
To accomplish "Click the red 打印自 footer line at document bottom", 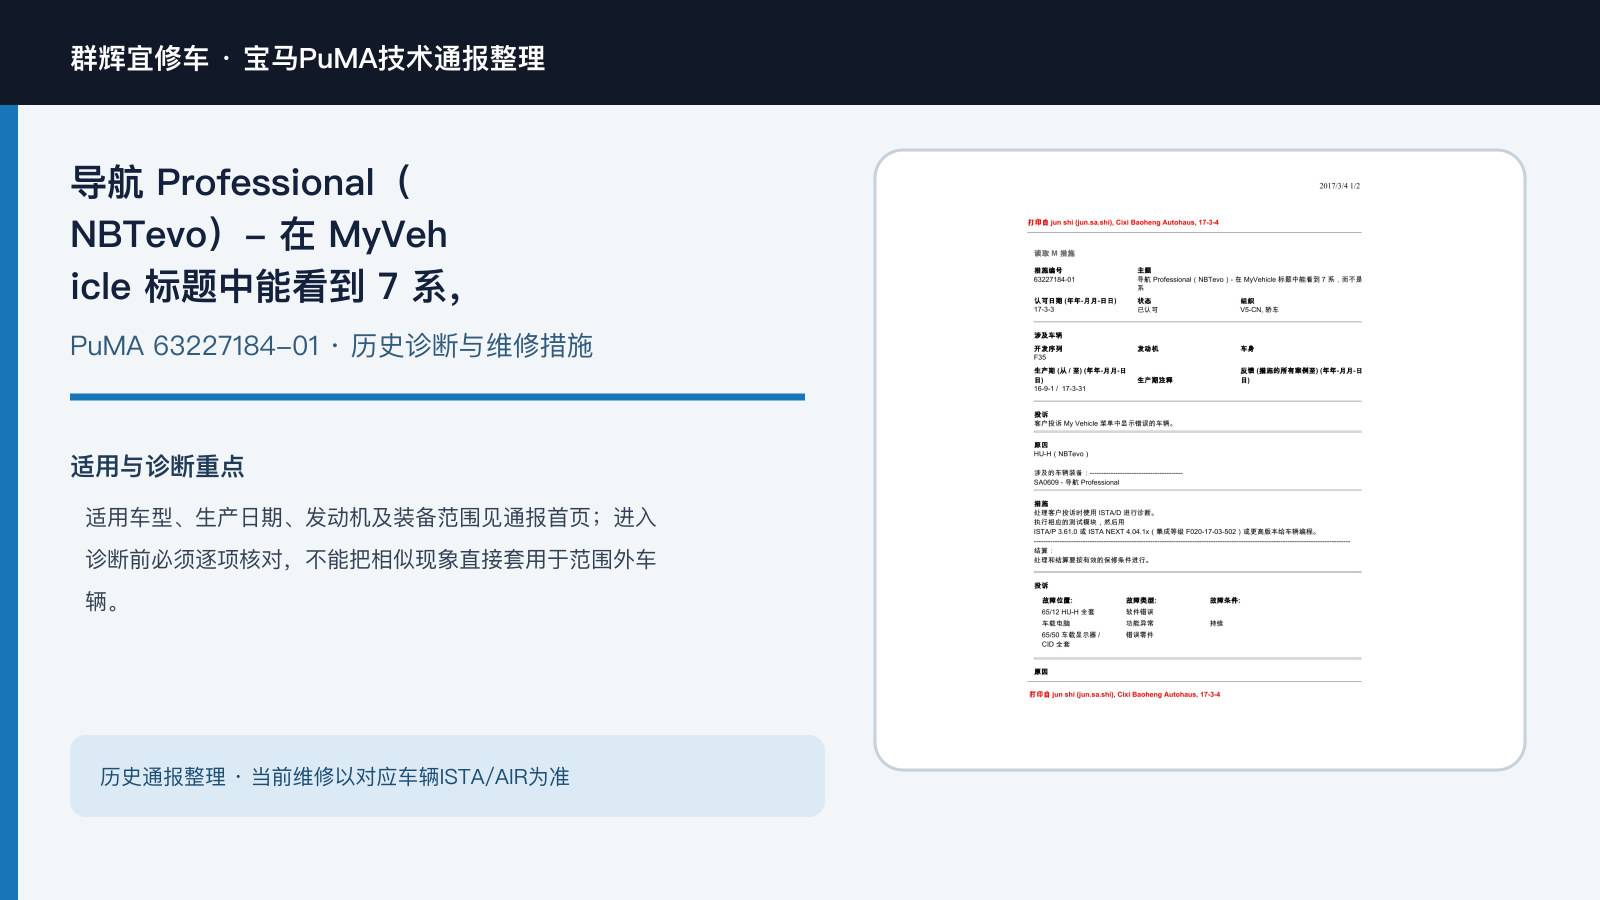I will [1125, 694].
